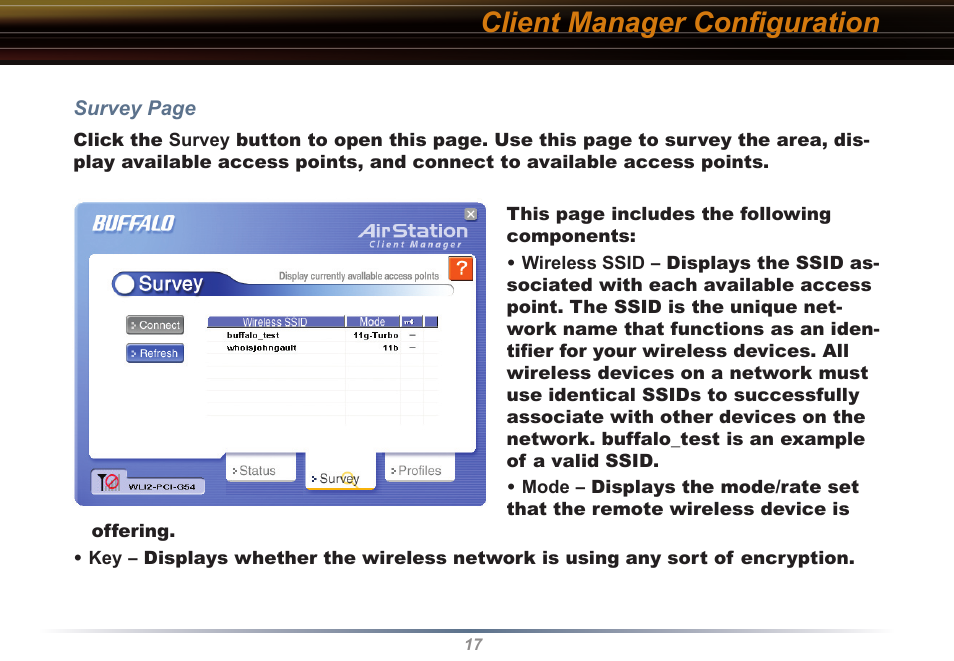Click the AirStation Client Manager logo

(x=413, y=236)
